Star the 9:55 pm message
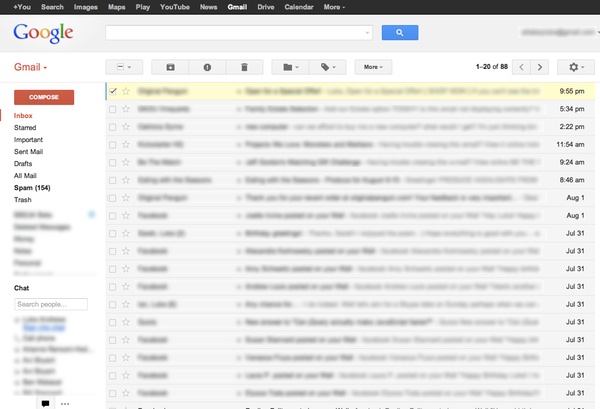 (126, 91)
